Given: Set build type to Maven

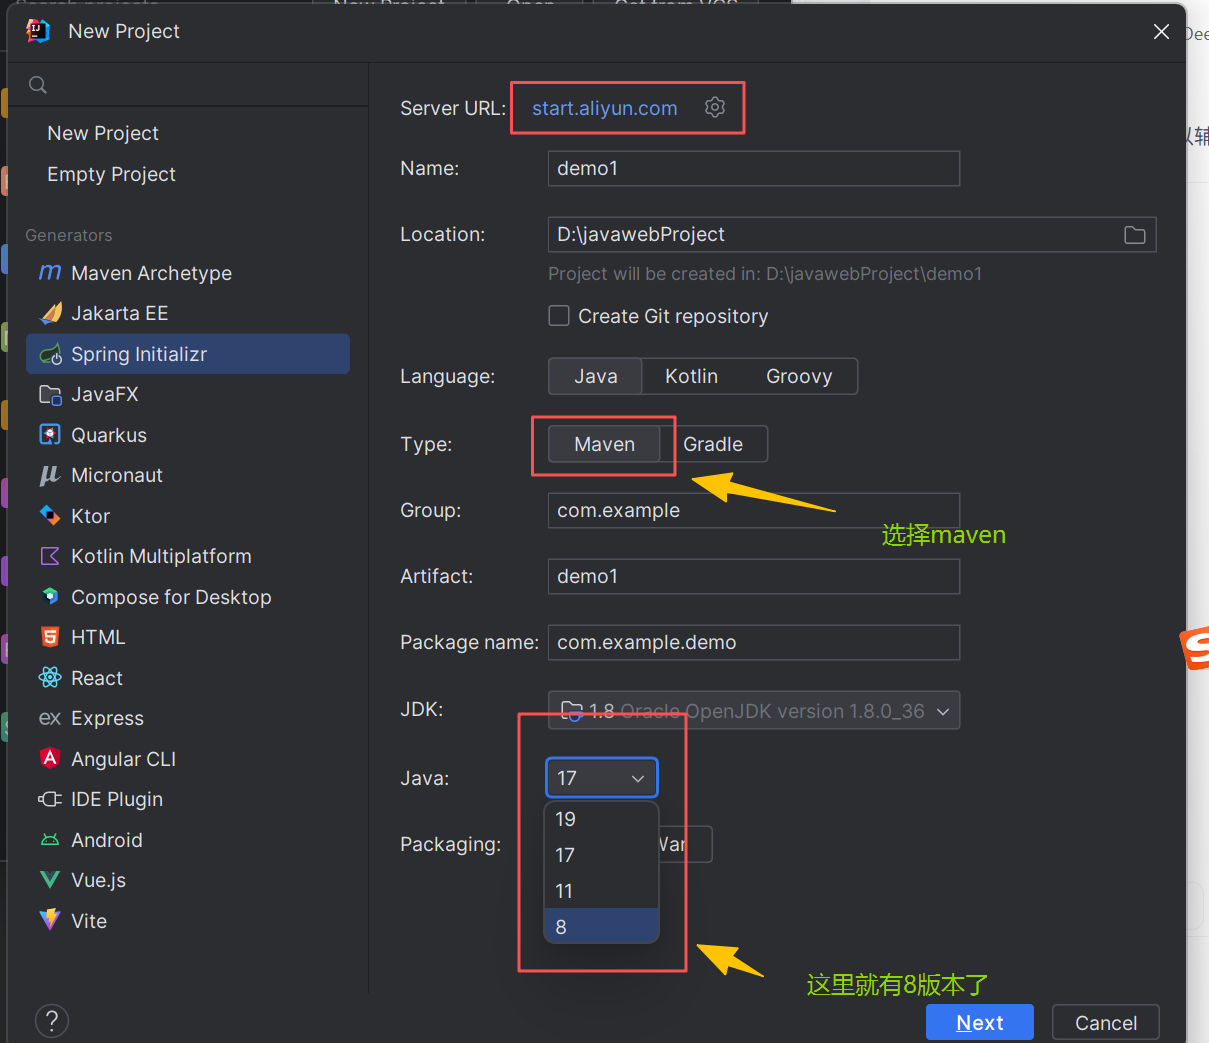Looking at the screenshot, I should [604, 444].
